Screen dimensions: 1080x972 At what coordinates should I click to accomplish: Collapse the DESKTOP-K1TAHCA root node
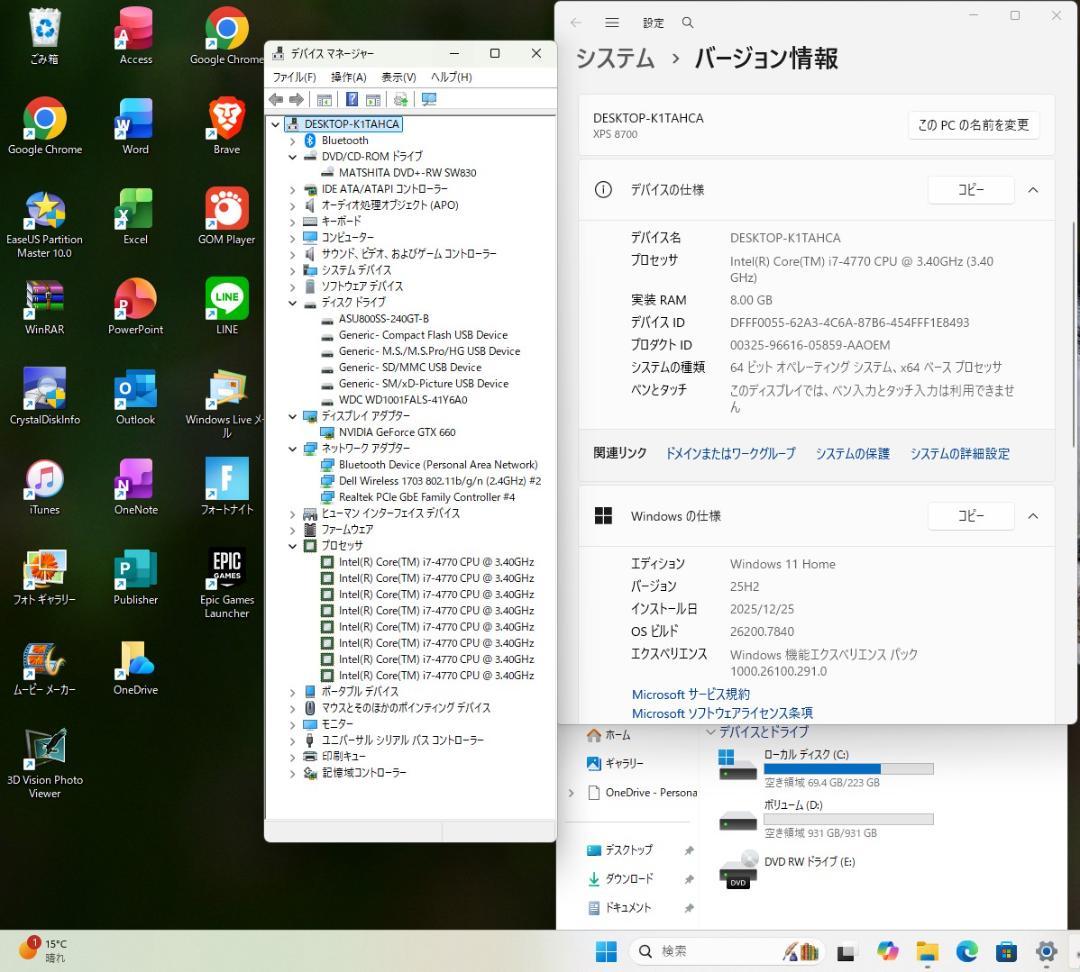[276, 124]
